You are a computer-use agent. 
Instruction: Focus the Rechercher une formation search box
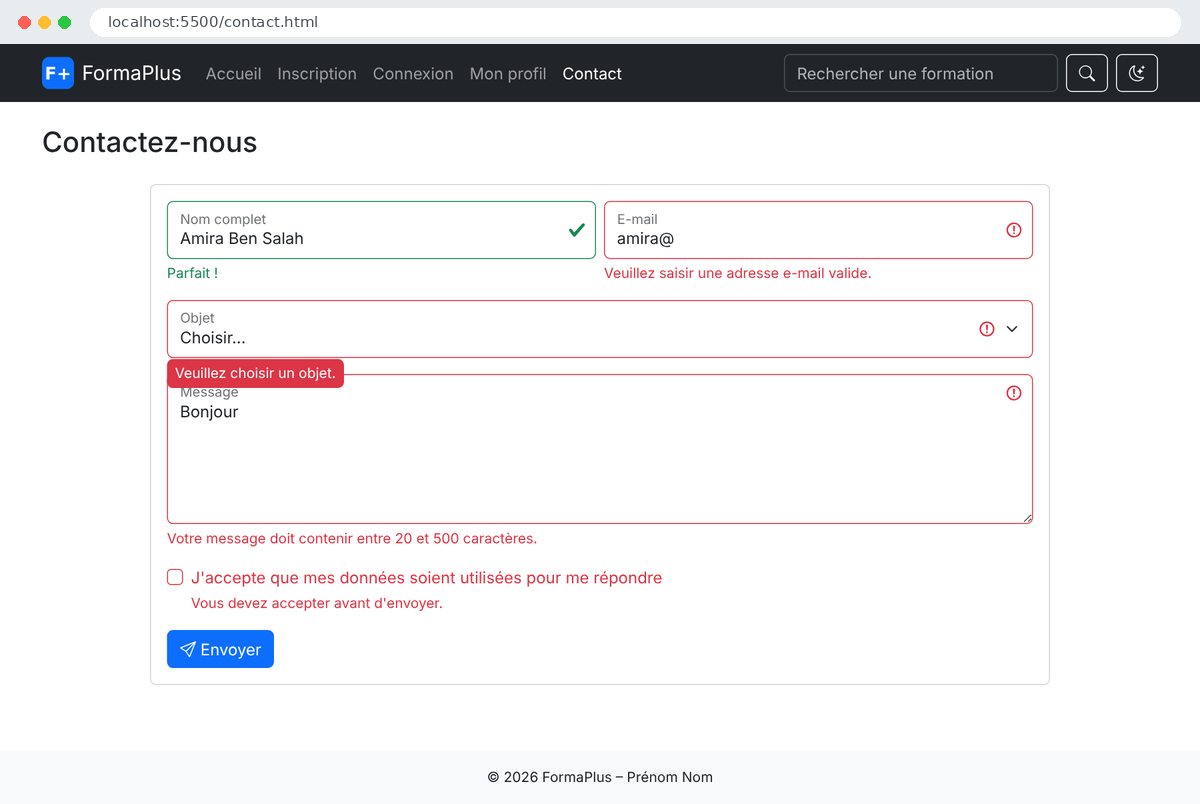tap(921, 73)
